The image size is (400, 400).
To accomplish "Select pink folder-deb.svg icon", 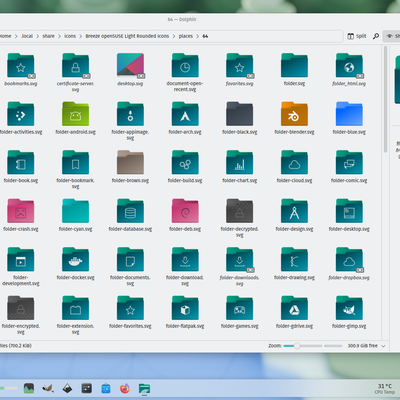I will [185, 211].
